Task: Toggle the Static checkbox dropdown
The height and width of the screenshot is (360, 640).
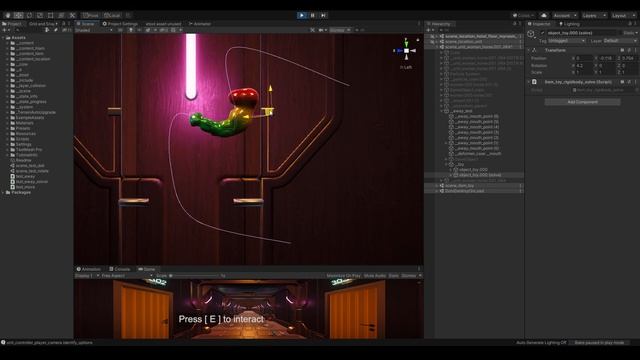Action: pos(630,33)
